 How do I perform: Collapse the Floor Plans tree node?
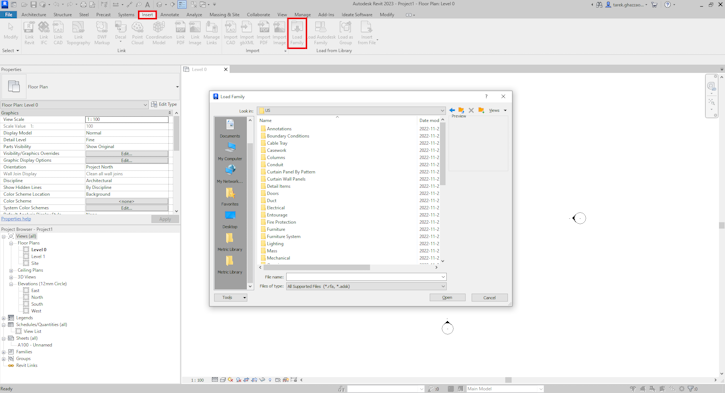point(11,243)
